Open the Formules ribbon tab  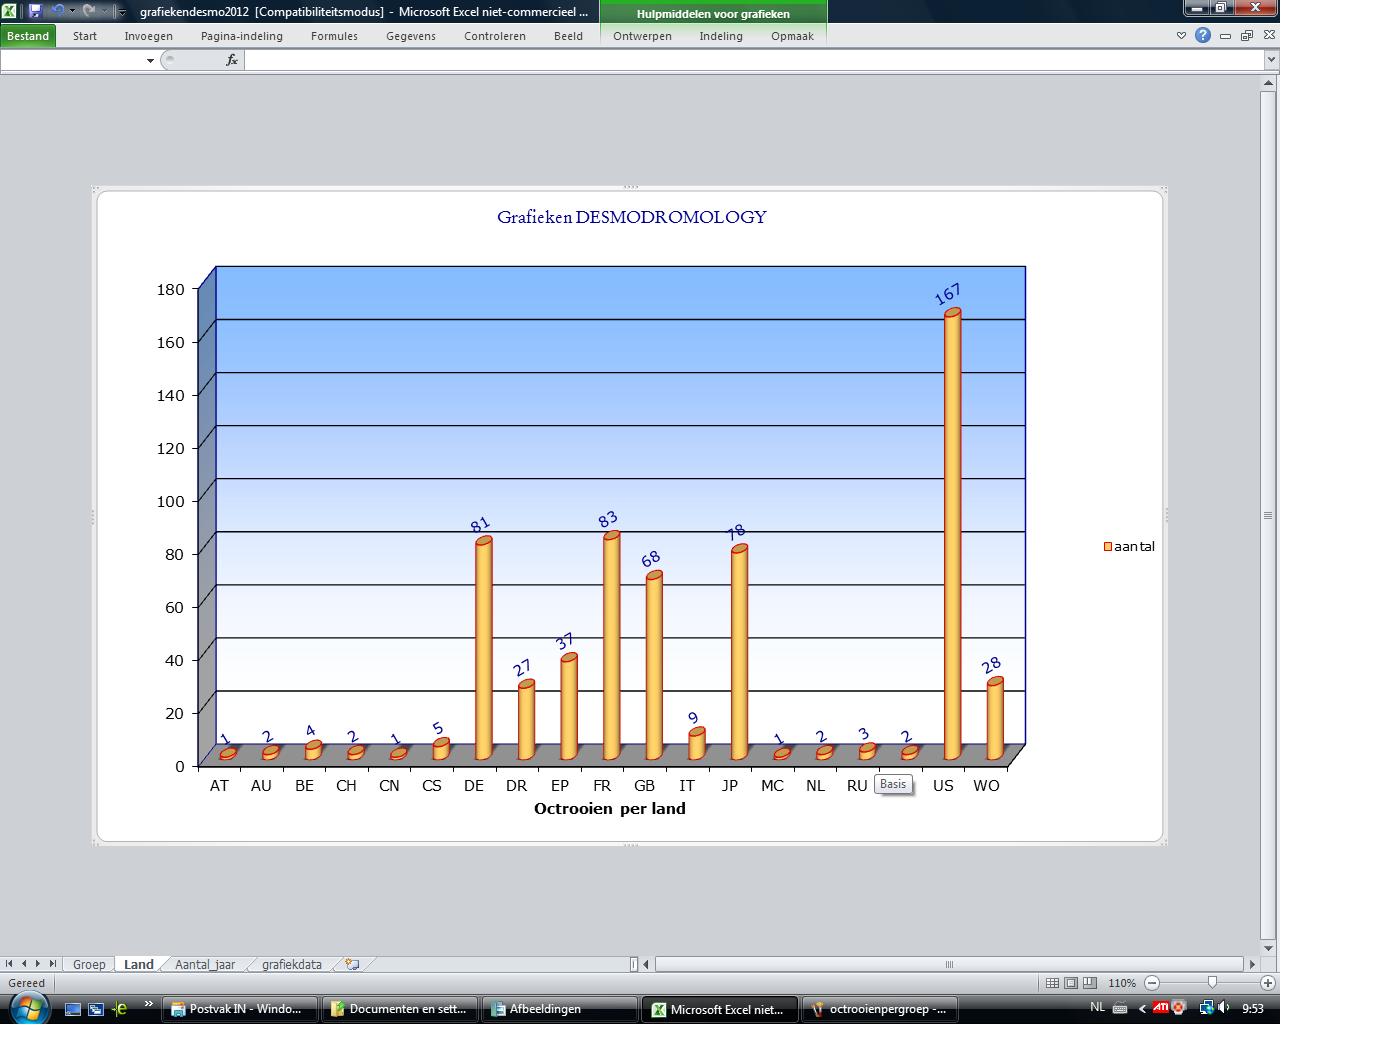point(334,36)
